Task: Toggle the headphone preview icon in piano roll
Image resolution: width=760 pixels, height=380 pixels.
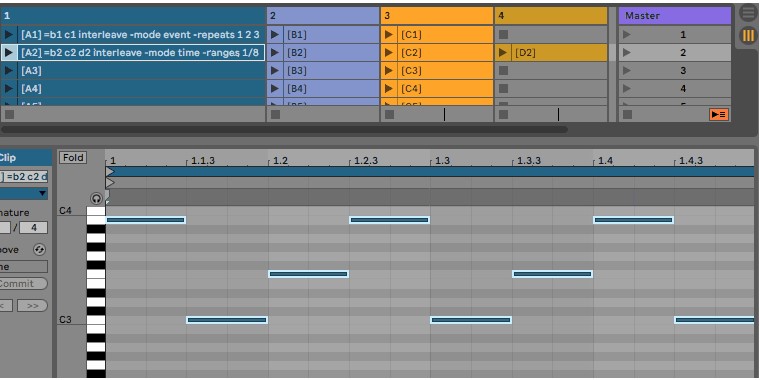Action: click(96, 198)
